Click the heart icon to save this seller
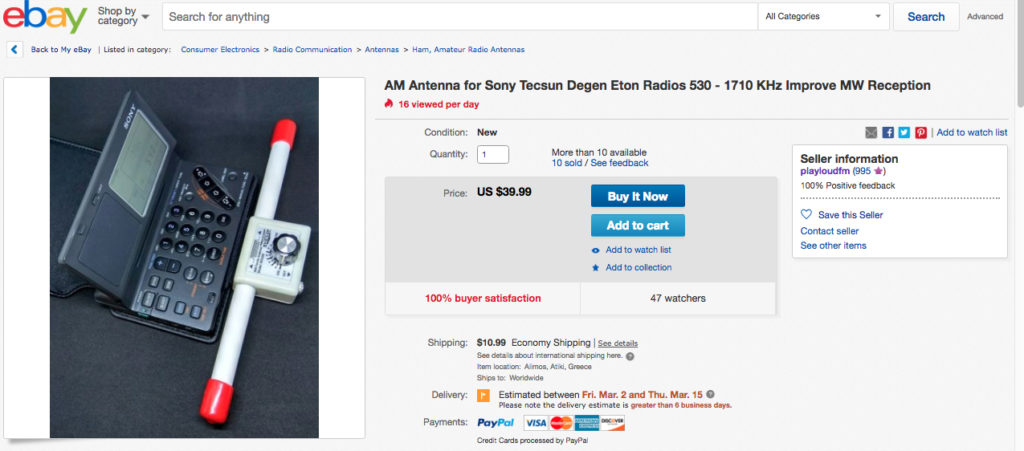Viewport: 1024px width, 451px height. coord(807,214)
